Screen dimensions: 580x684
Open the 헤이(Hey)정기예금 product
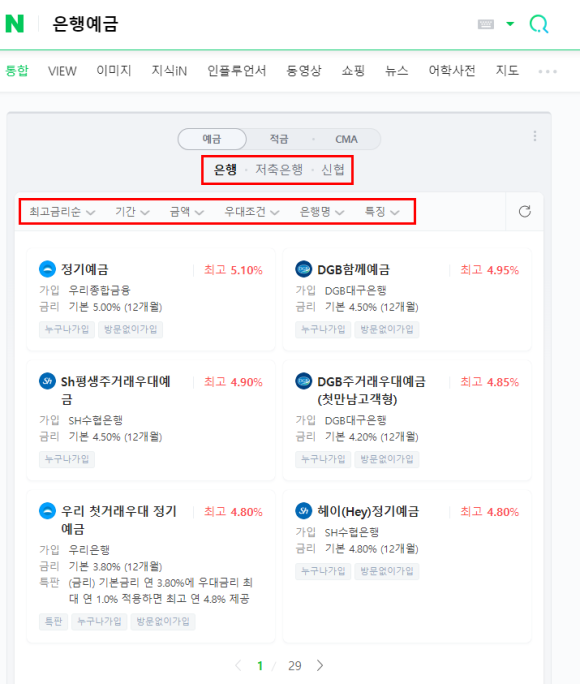(368, 511)
